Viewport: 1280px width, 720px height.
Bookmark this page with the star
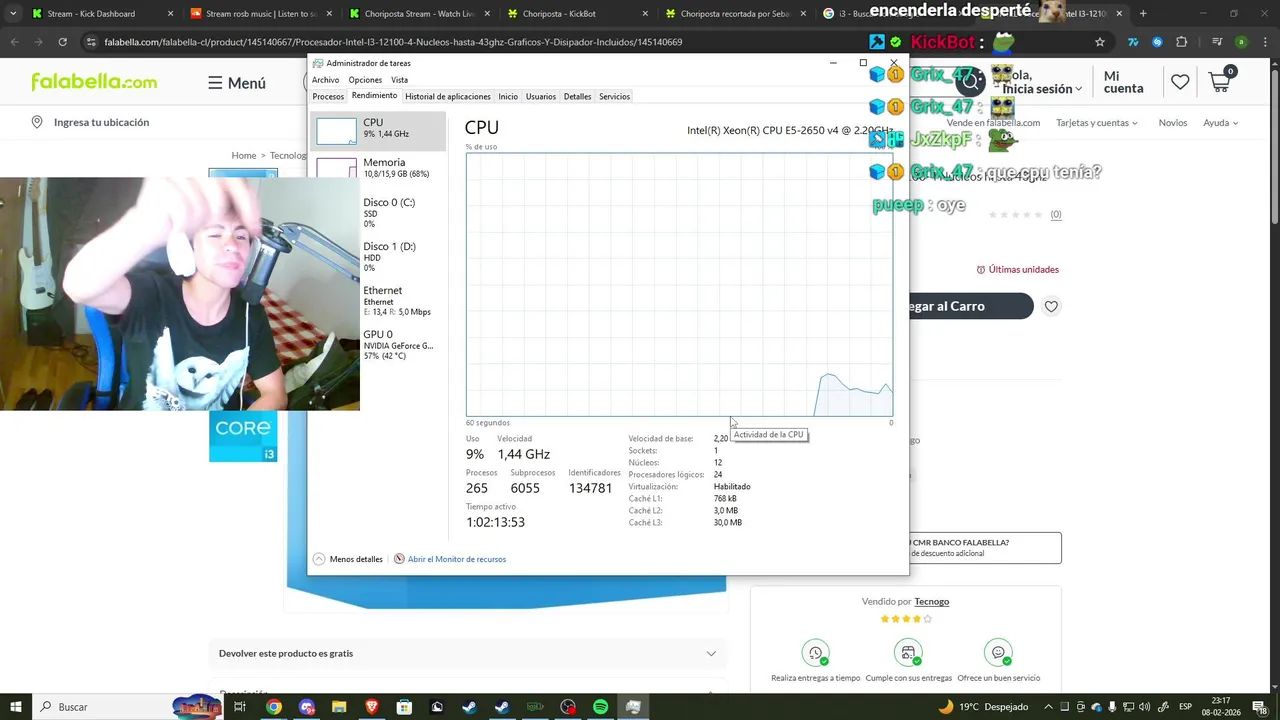(1100, 42)
